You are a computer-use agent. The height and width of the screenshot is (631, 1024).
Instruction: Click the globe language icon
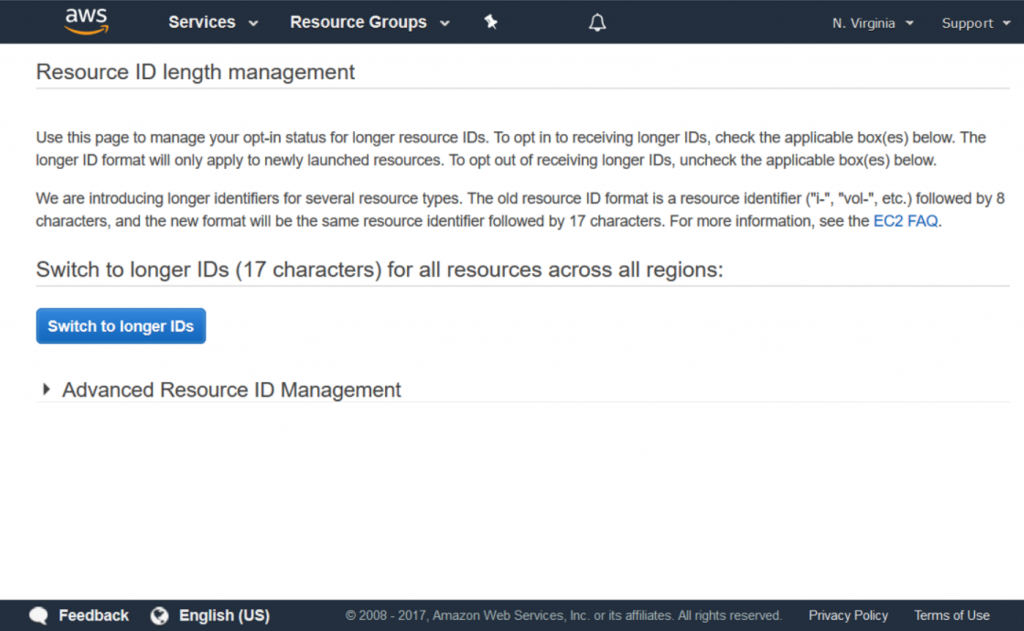159,615
